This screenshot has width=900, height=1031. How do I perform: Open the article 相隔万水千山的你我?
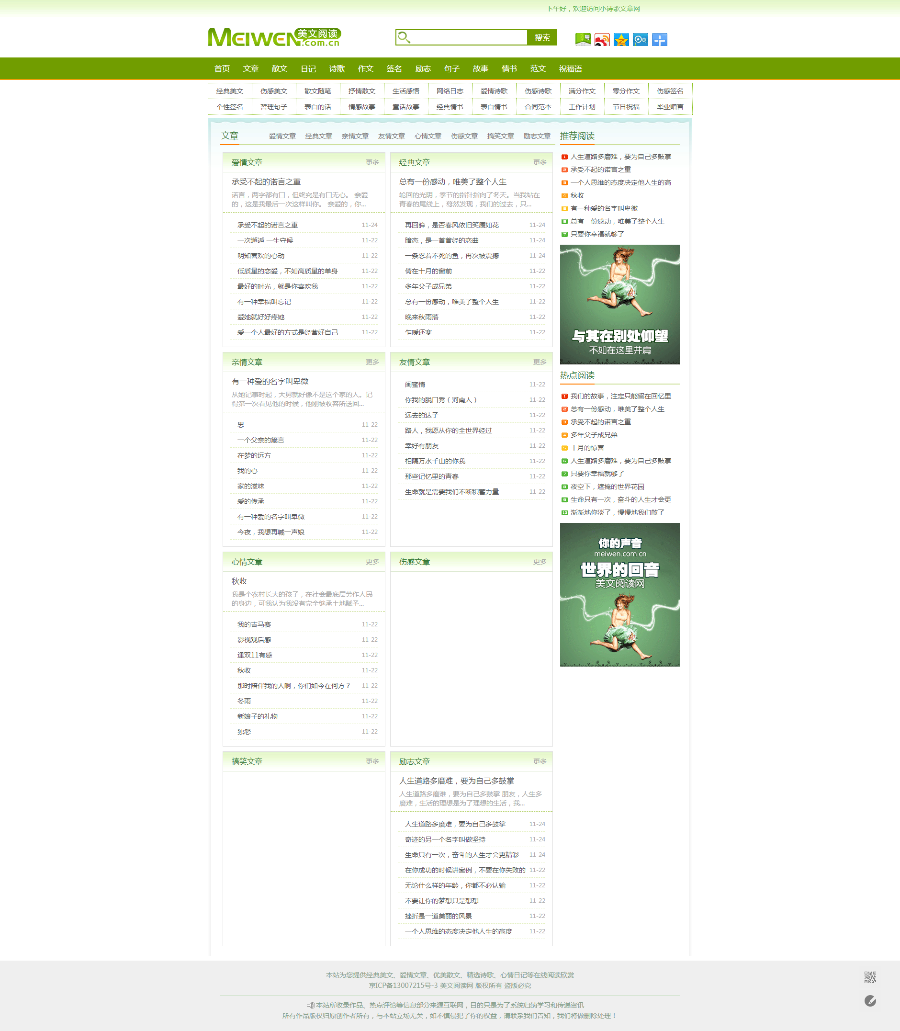point(435,461)
